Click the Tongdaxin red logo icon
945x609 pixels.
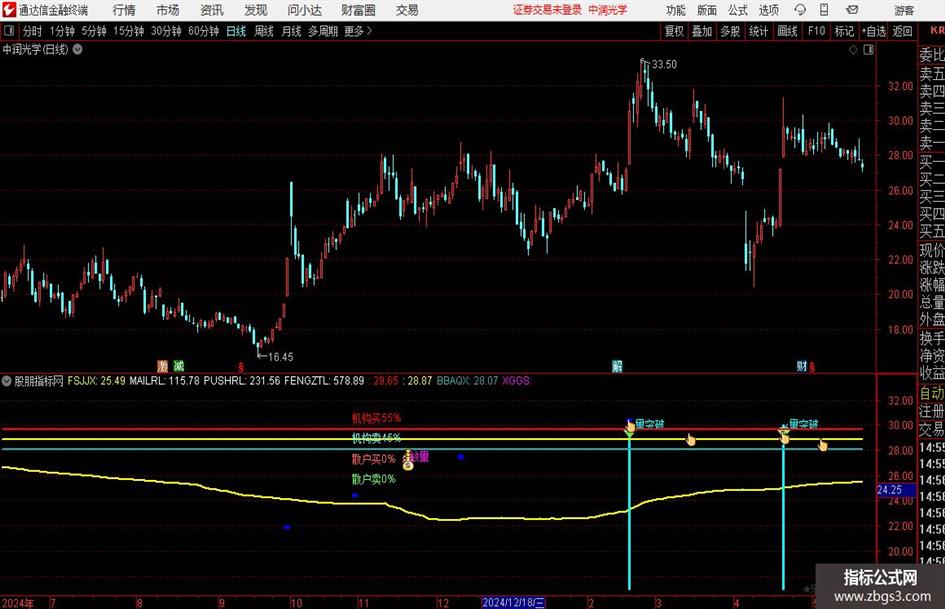pyautogui.click(x=9, y=10)
